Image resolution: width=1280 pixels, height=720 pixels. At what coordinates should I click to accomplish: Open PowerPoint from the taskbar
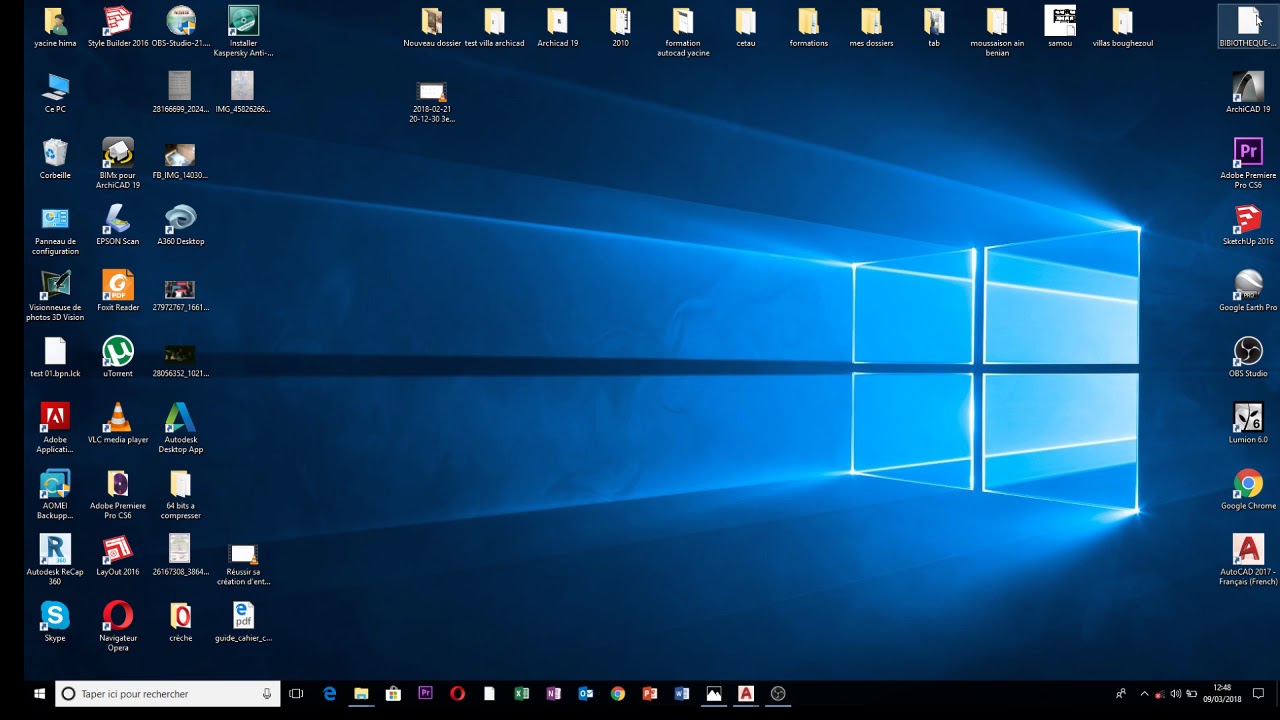pyautogui.click(x=649, y=693)
